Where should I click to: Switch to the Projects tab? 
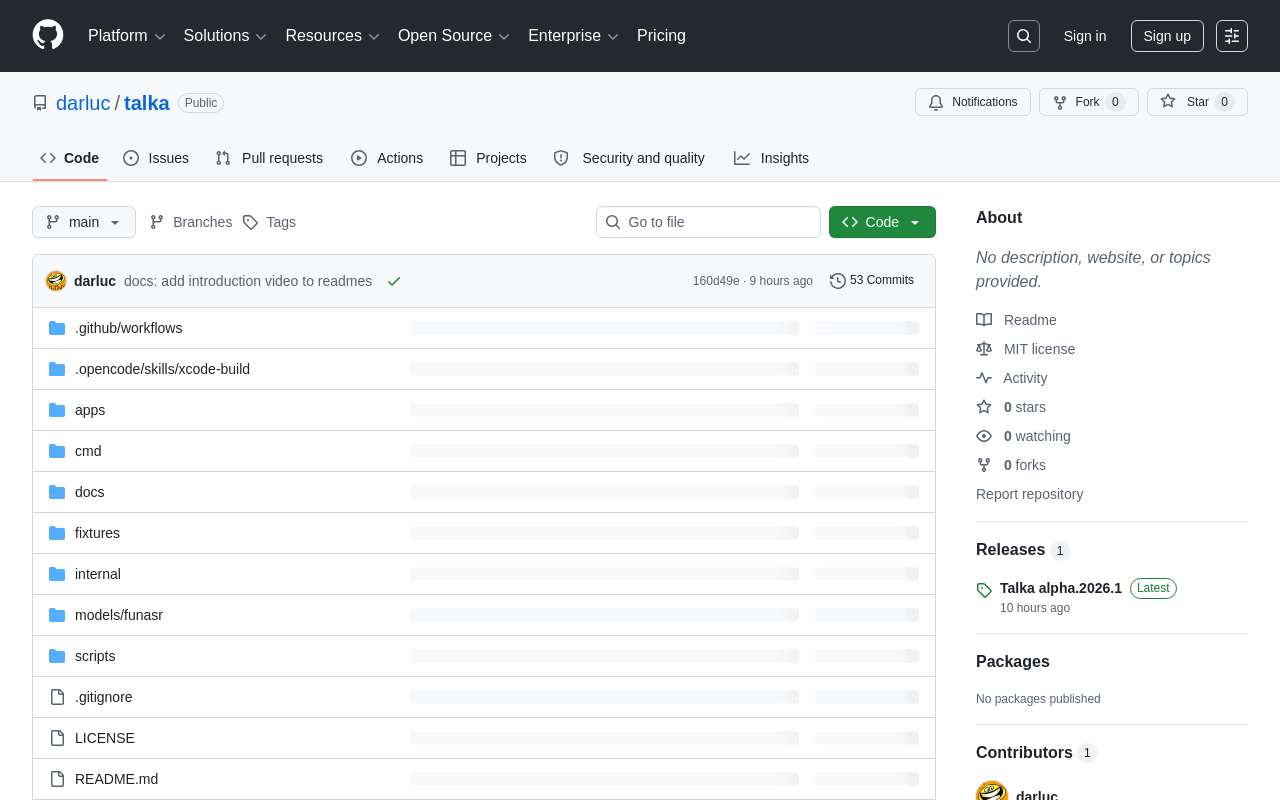click(488, 158)
